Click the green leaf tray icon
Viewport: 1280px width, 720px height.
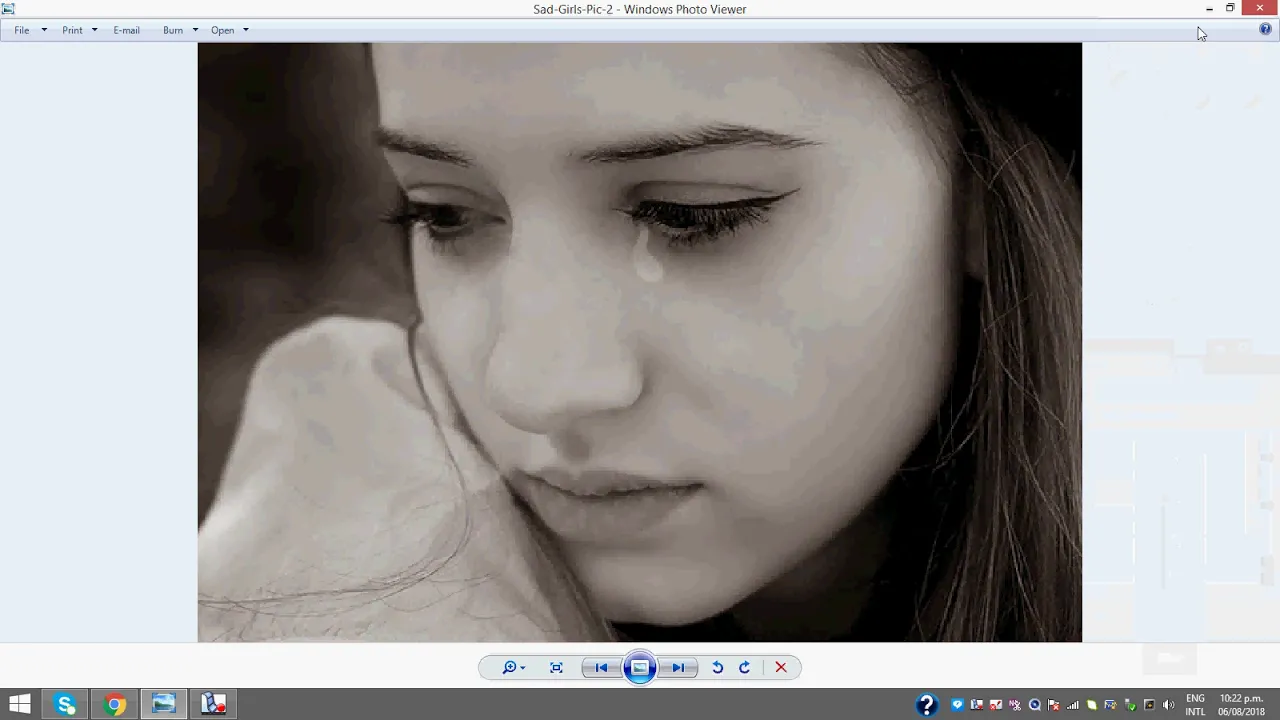click(x=1092, y=705)
